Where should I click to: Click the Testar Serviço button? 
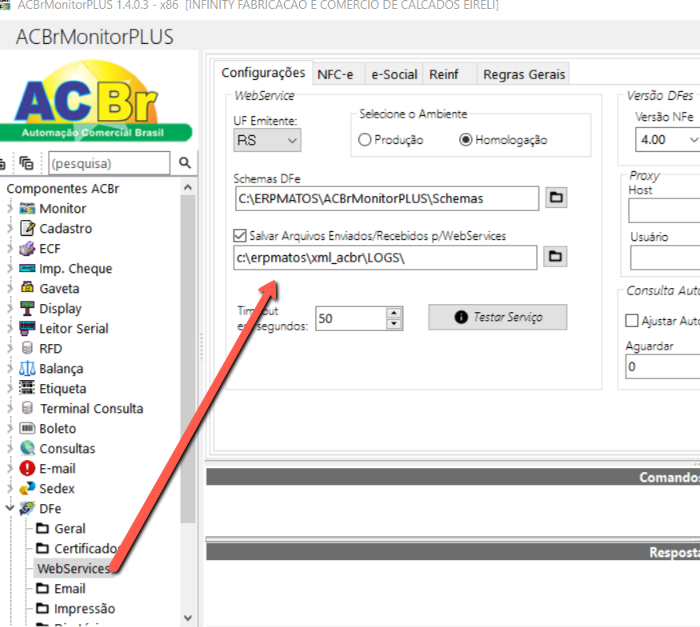(x=498, y=317)
